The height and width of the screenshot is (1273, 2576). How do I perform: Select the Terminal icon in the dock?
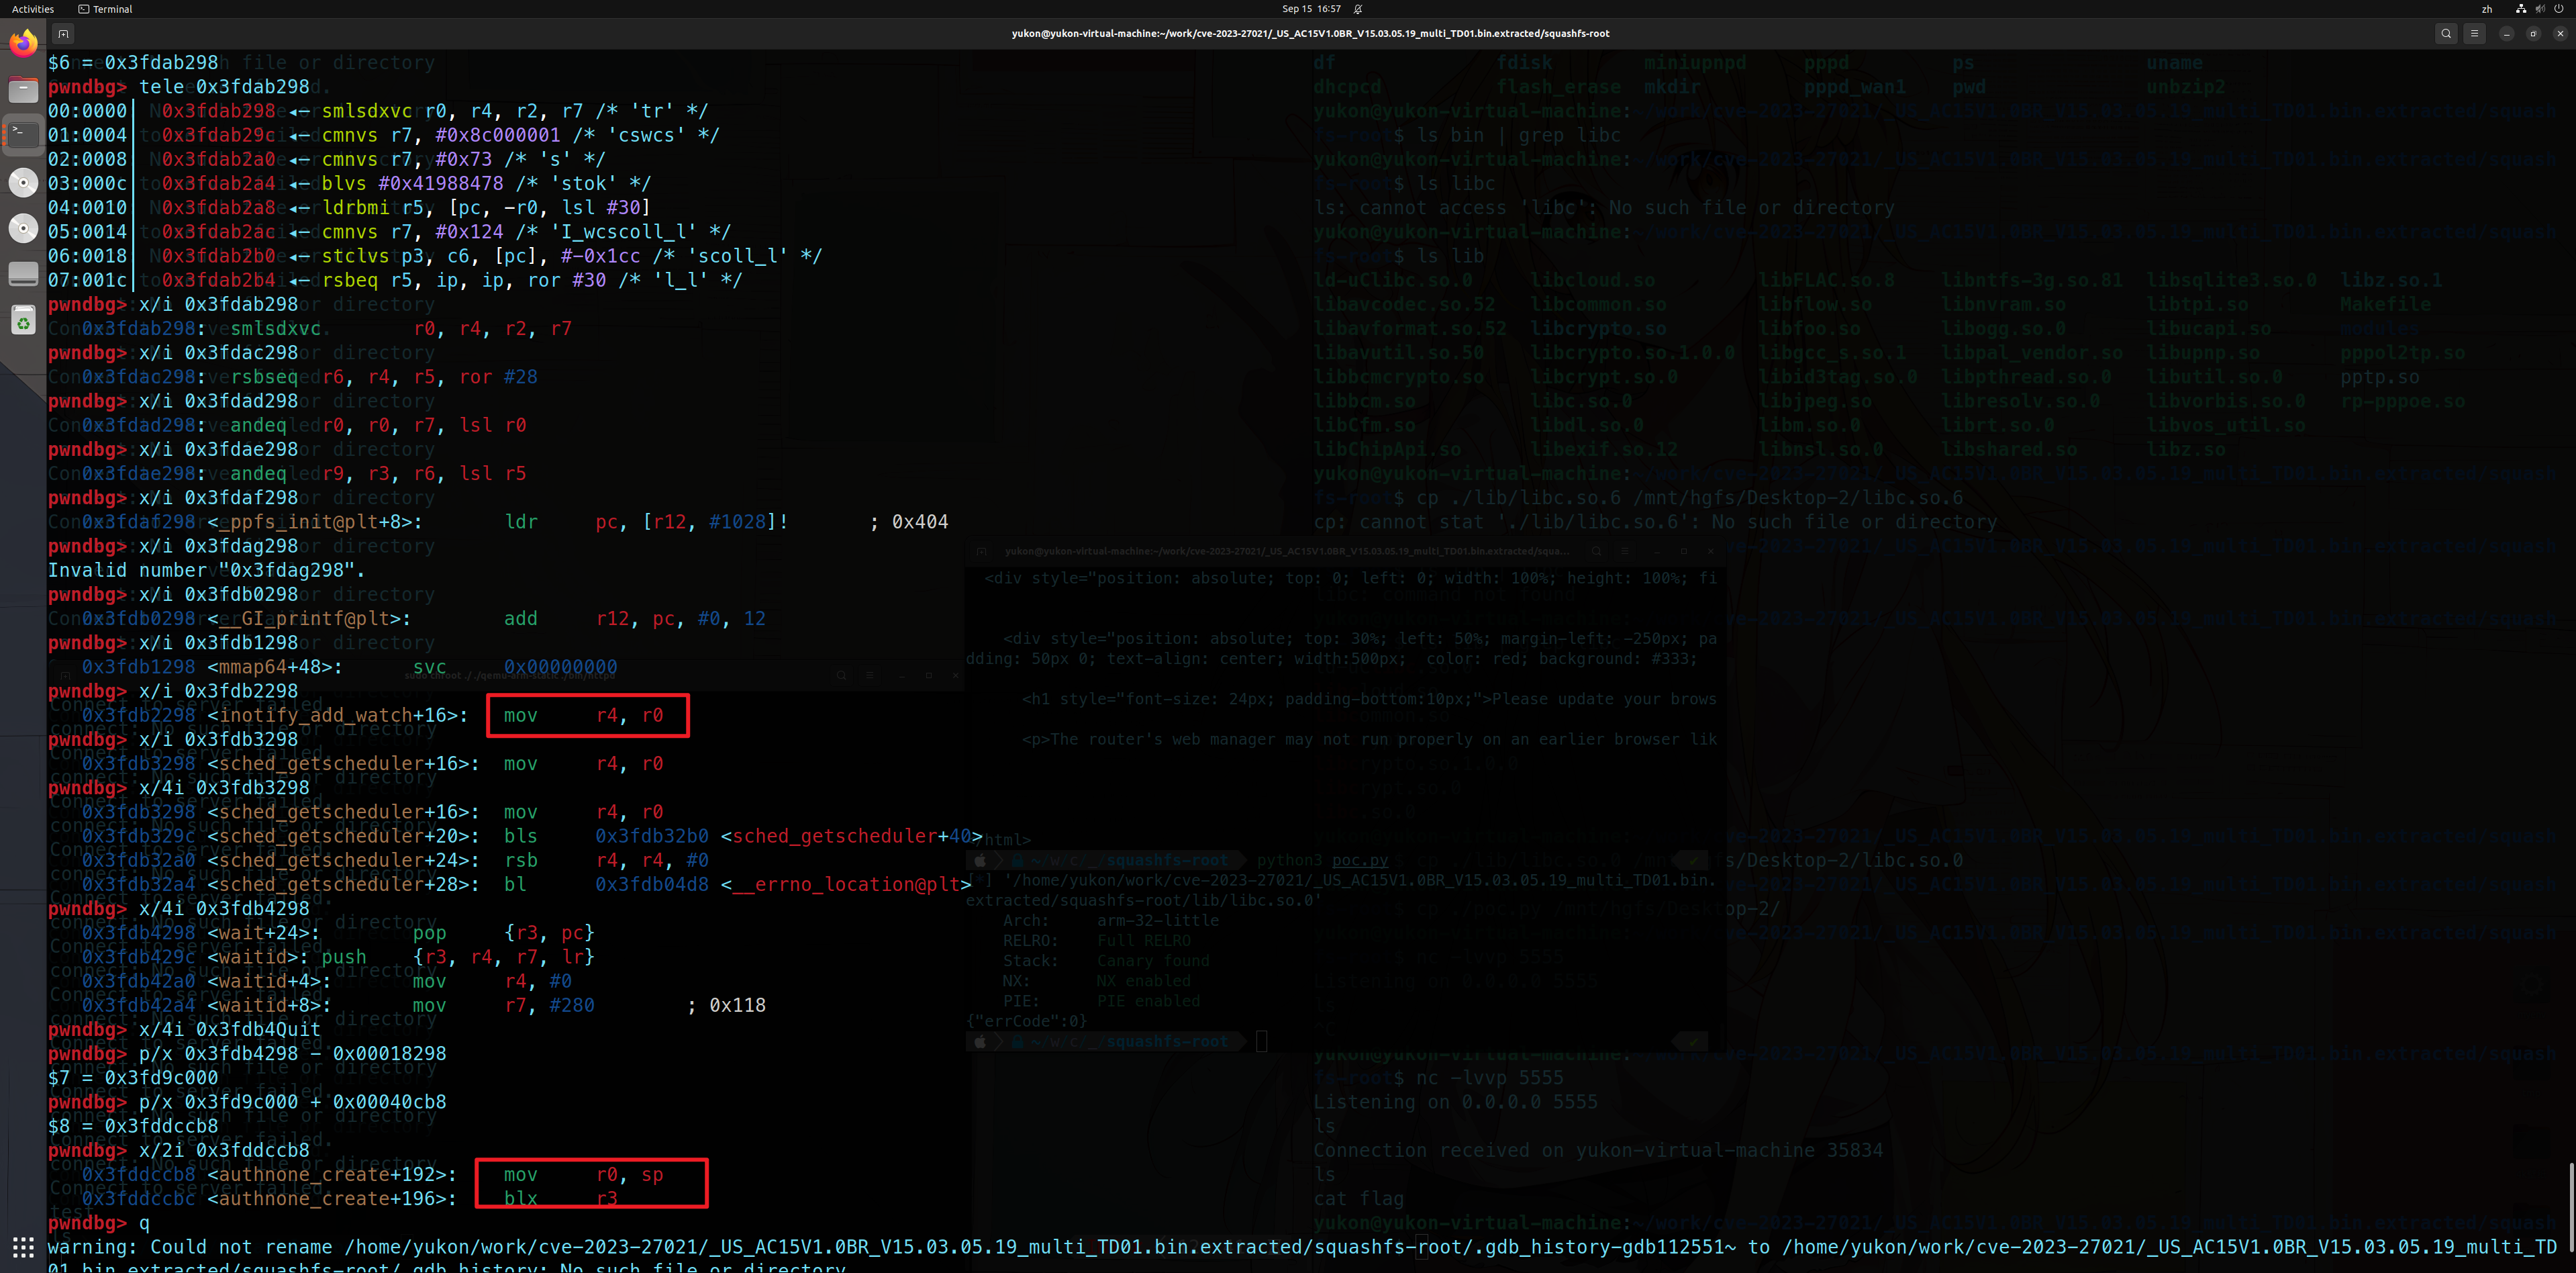23,134
